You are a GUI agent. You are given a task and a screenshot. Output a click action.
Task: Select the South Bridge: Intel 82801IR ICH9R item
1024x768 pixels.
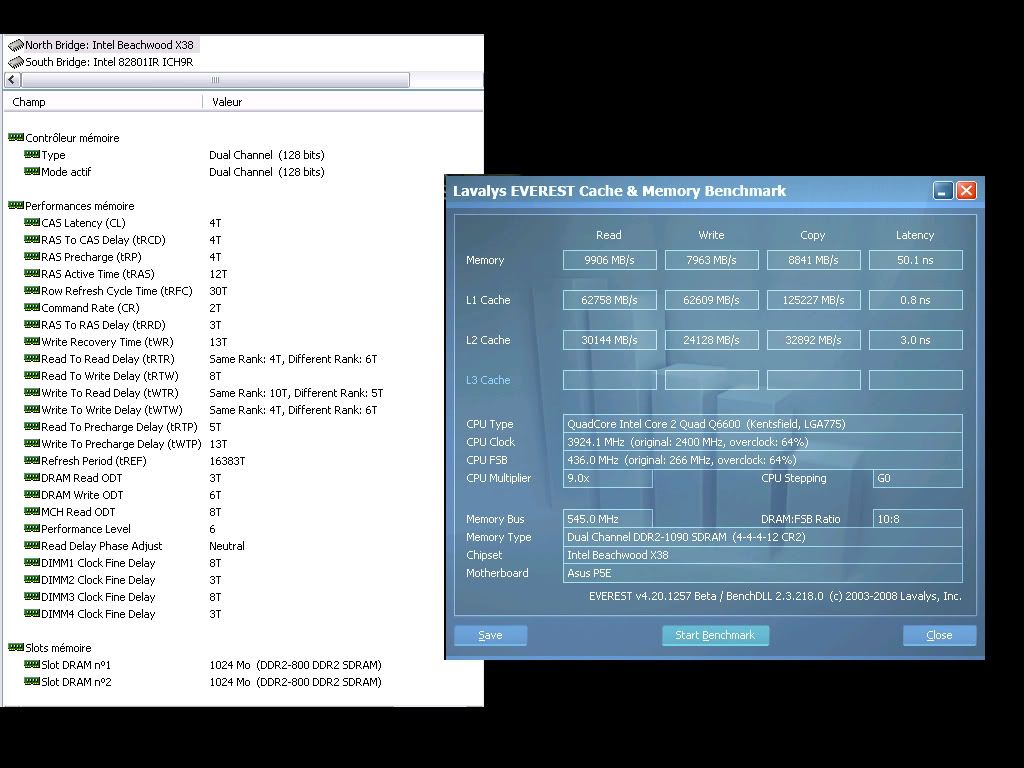click(109, 62)
